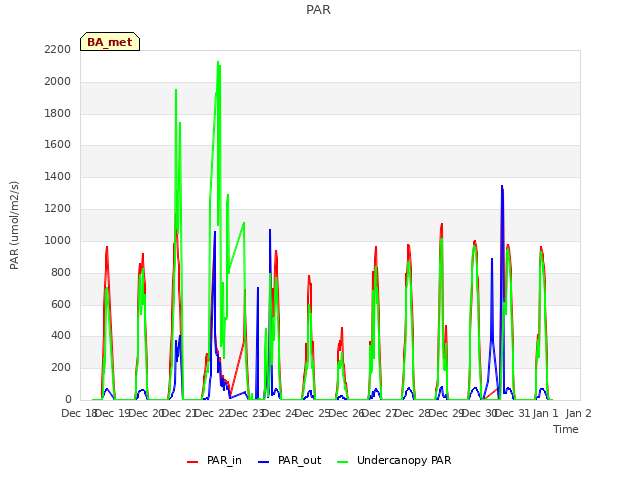Image resolution: width=640 pixels, height=480 pixels.
Task: Click the blue PAR_out spike near 1350
Action: pyautogui.click(x=502, y=187)
